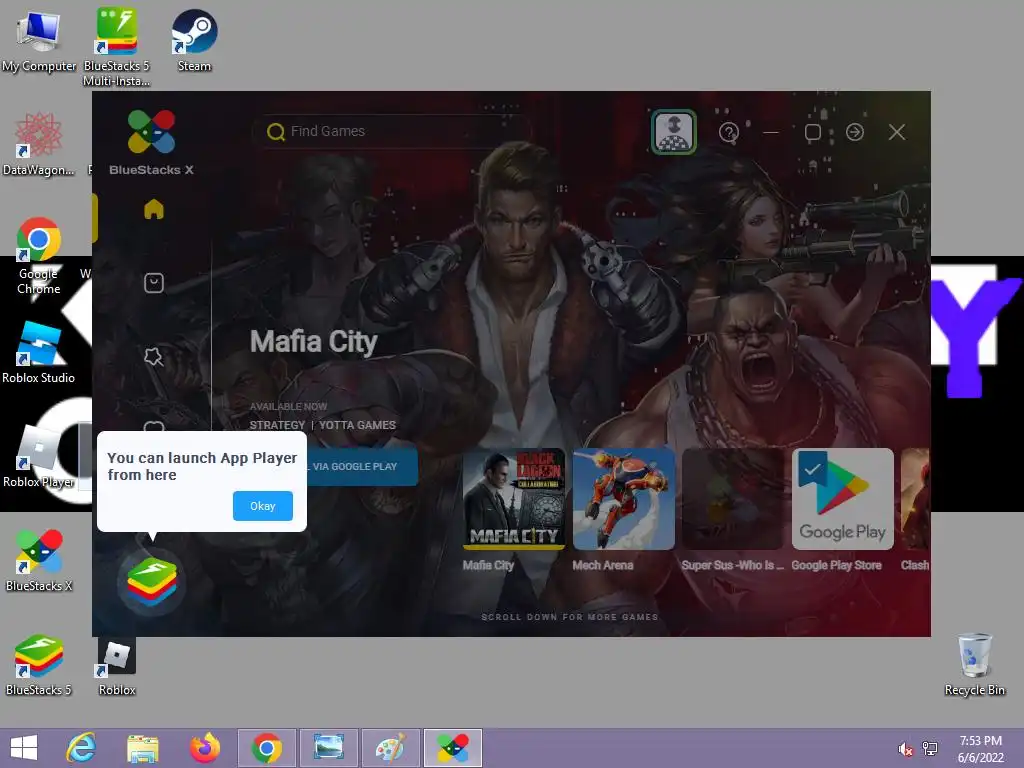This screenshot has height=768, width=1024.
Task: Minimize the BlueStacks X window
Action: pos(771,133)
